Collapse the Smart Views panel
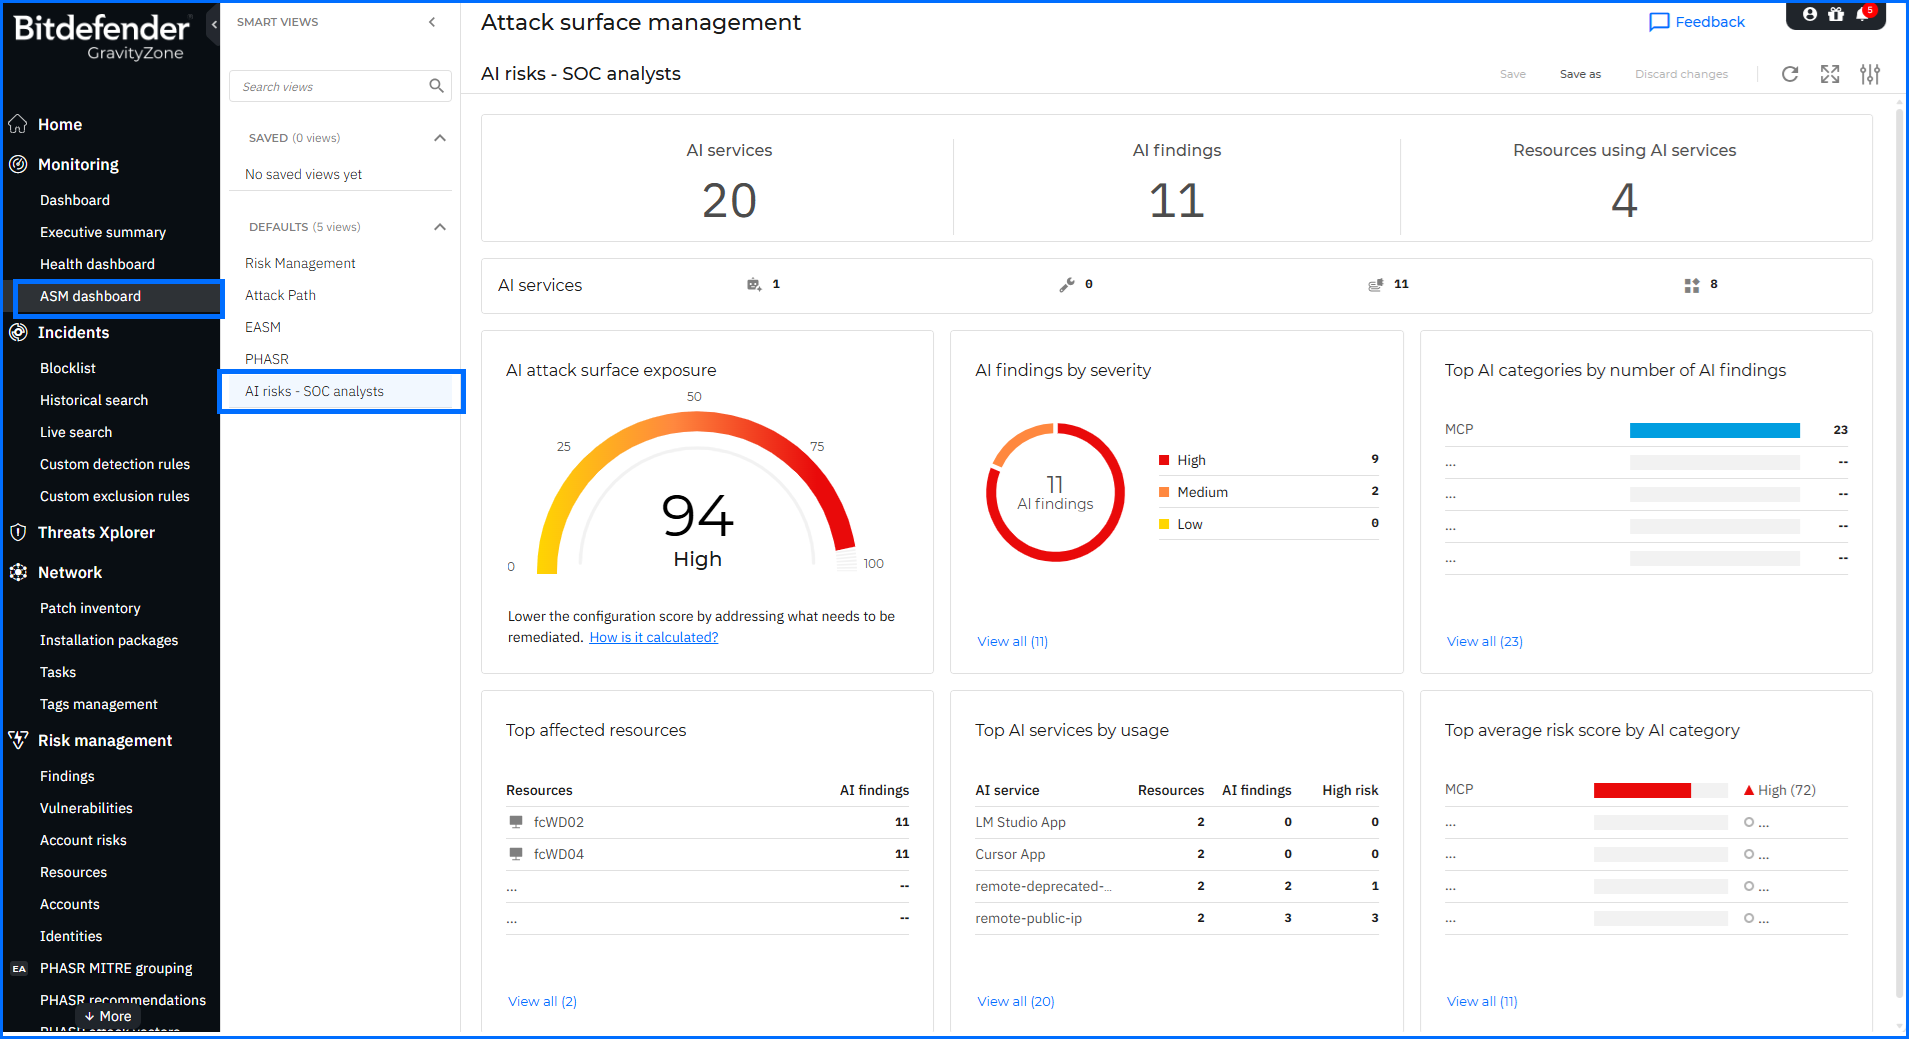The width and height of the screenshot is (1909, 1039). click(432, 22)
